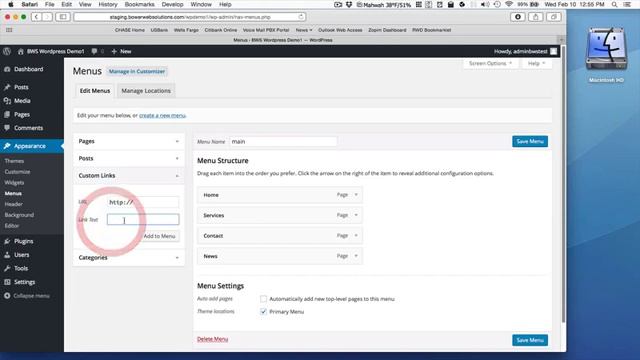Viewport: 640px width, 360px height.
Task: Expand the Contact menu item options
Action: [x=356, y=236]
